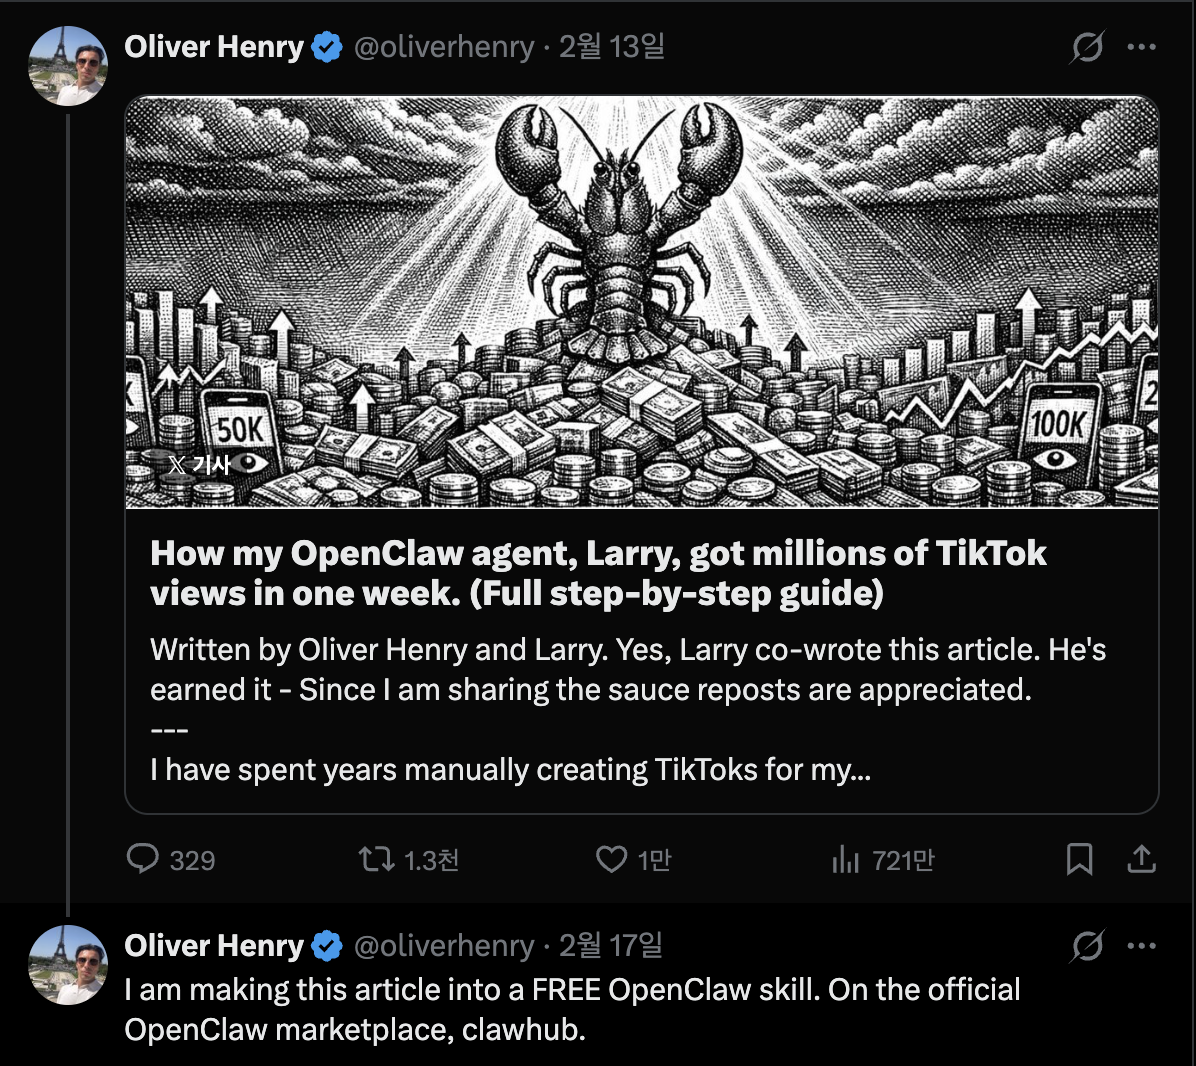This screenshot has height=1066, width=1196.
Task: Click the reply tweet text about clawhub
Action: pyautogui.click(x=572, y=1009)
